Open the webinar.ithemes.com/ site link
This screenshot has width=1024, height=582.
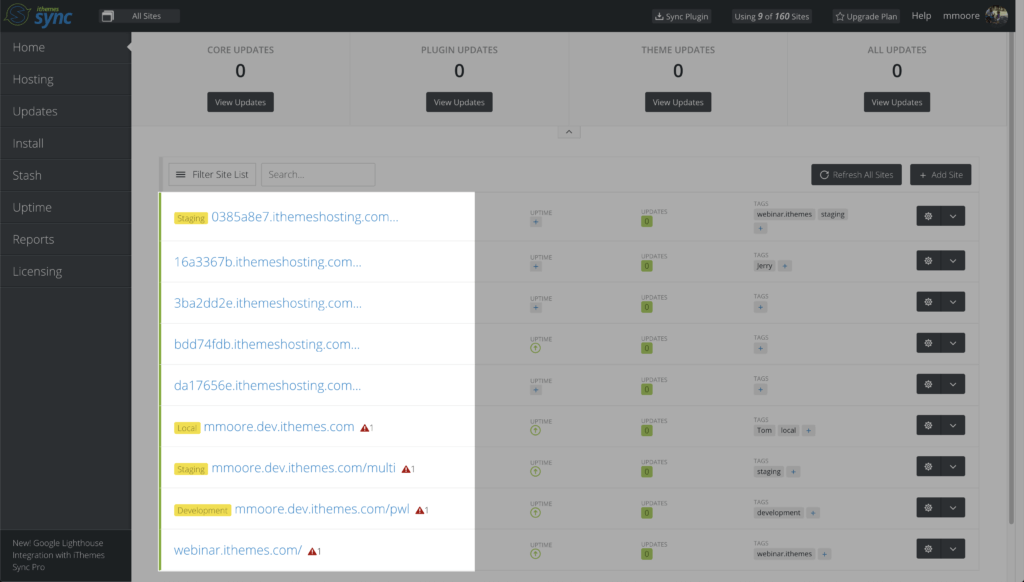pyautogui.click(x=238, y=550)
